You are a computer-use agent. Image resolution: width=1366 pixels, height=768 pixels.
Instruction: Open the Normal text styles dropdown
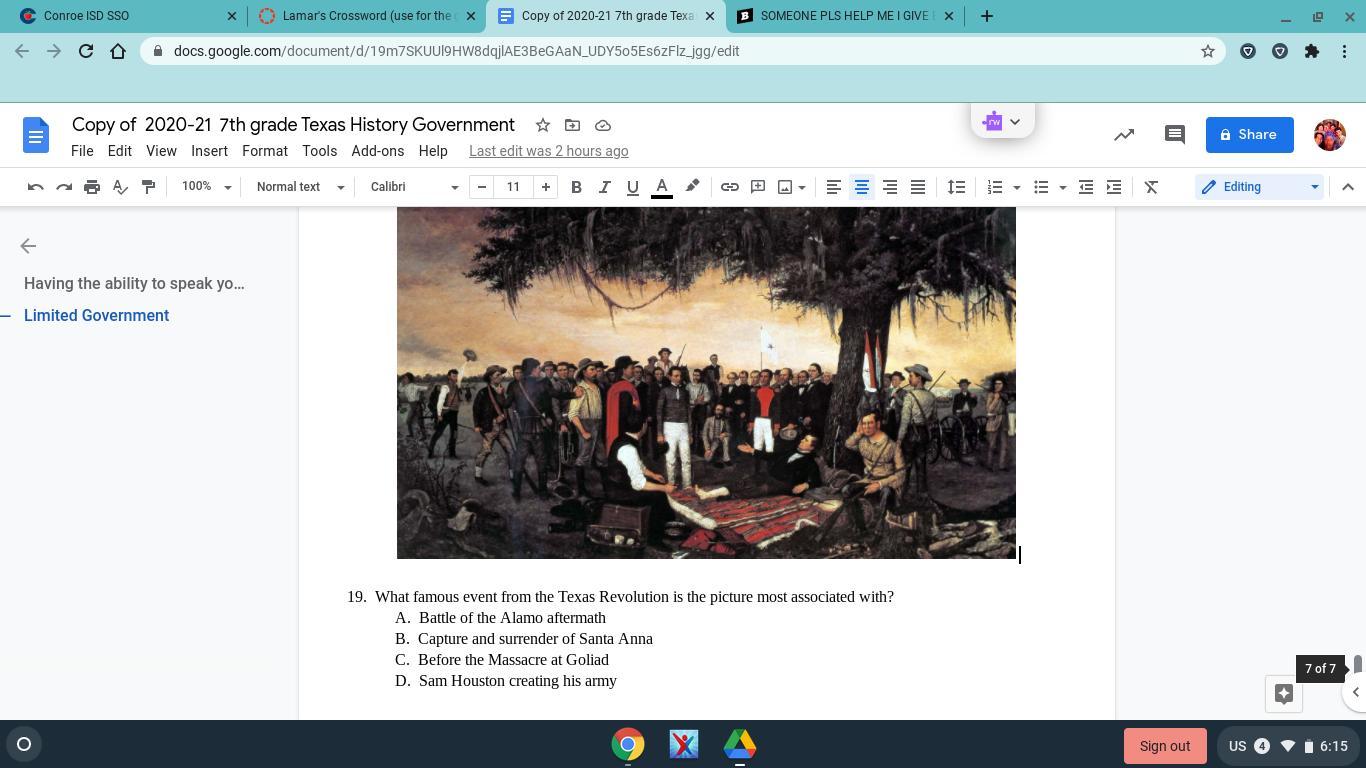pos(300,187)
